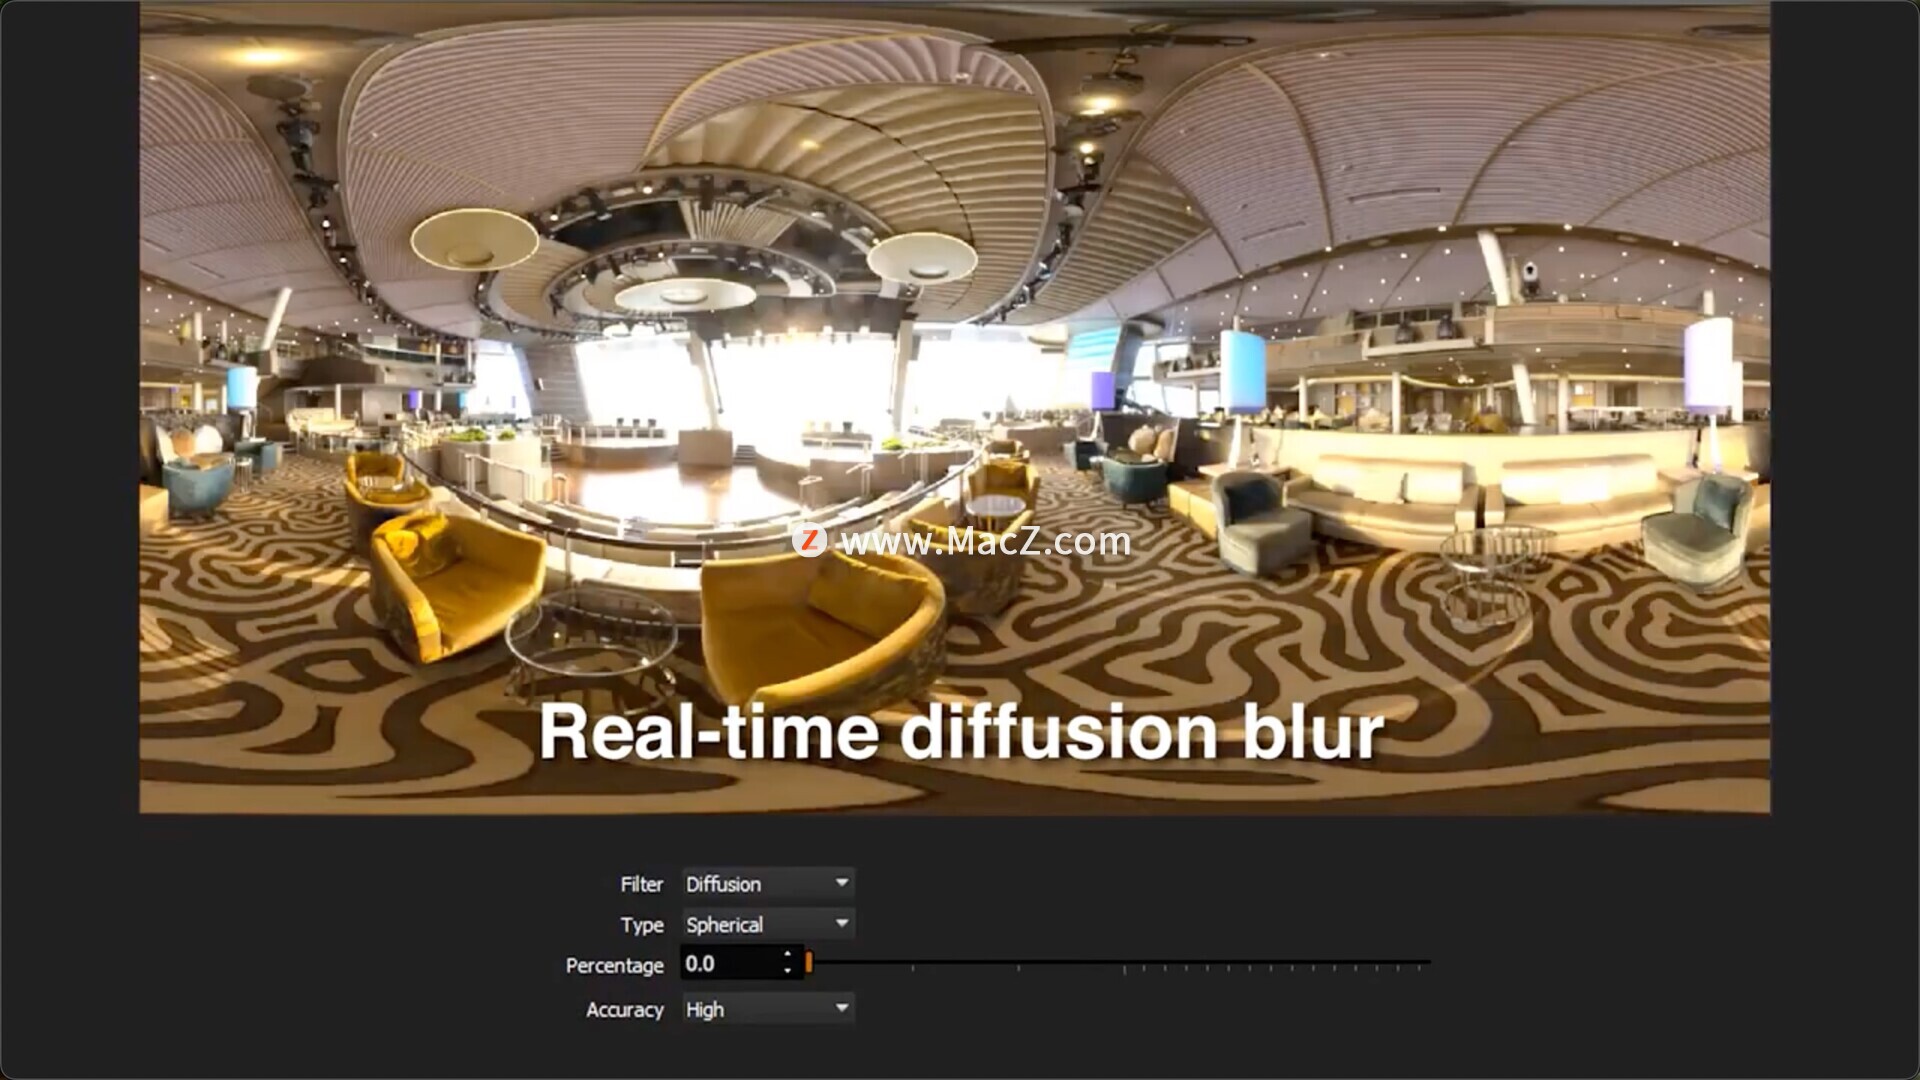1920x1080 pixels.
Task: Click the Accuracy label text
Action: coord(624,1010)
